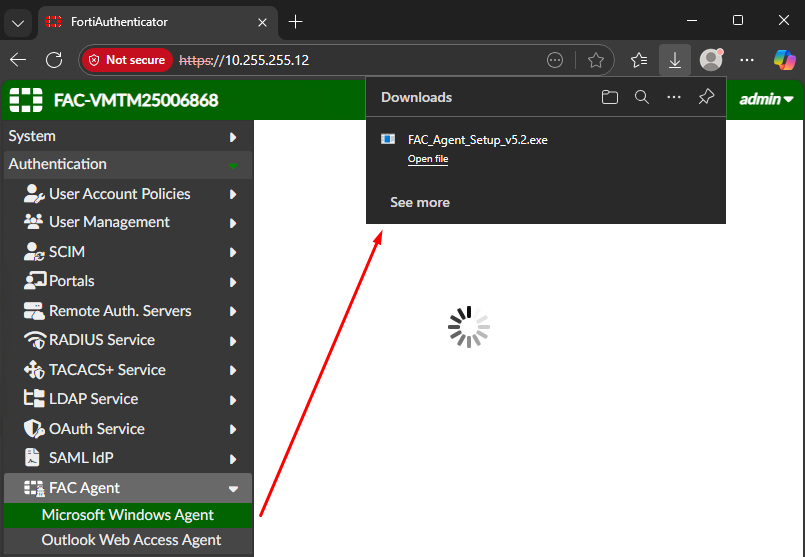Screen dimensions: 805x557
Task: Open browser profile avatar
Action: tap(711, 60)
